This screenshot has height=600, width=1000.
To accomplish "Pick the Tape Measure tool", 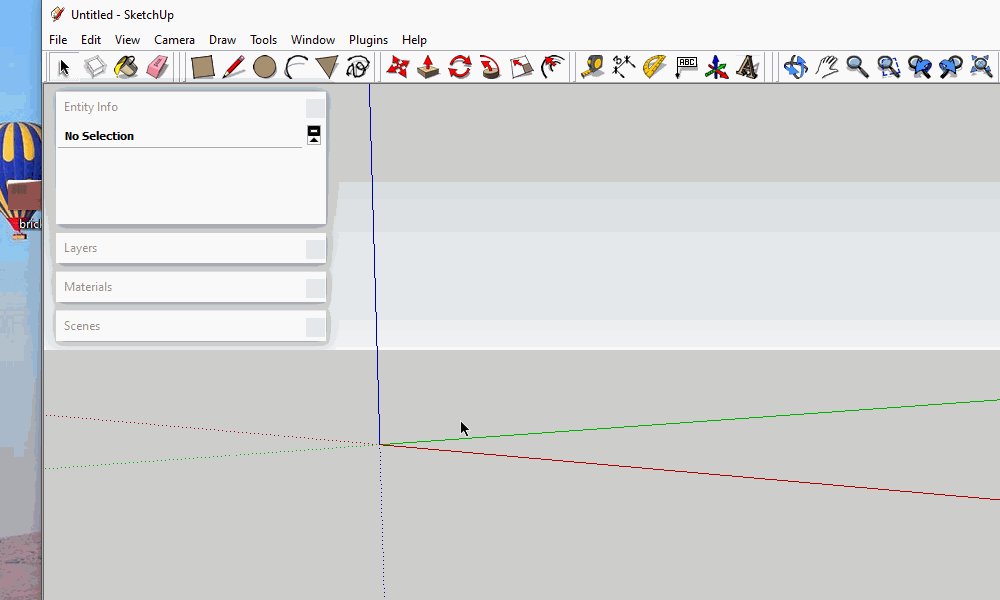I will [x=592, y=67].
